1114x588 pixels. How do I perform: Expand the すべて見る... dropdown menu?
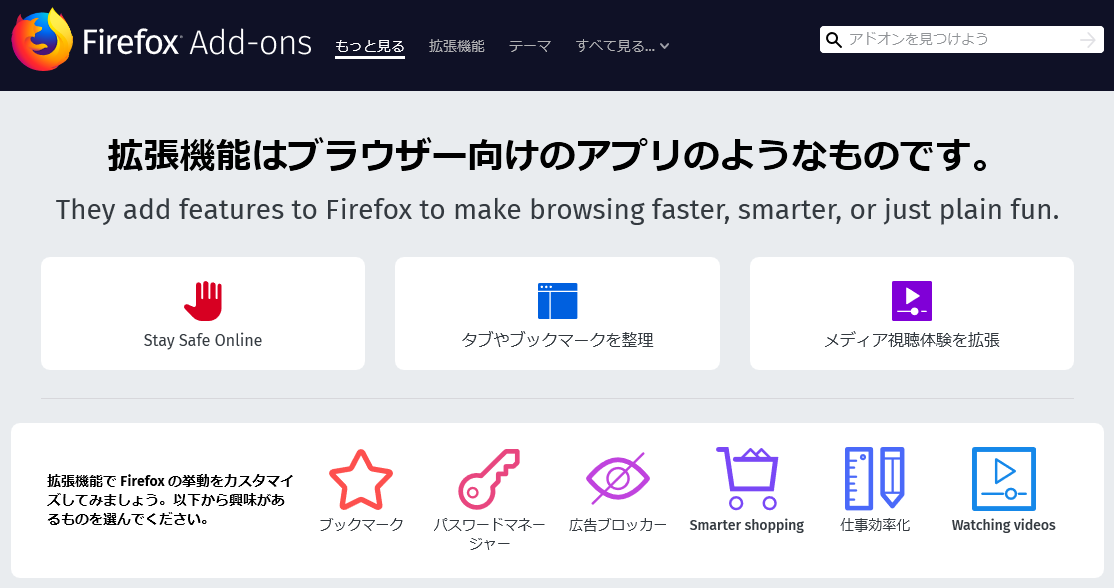point(622,46)
